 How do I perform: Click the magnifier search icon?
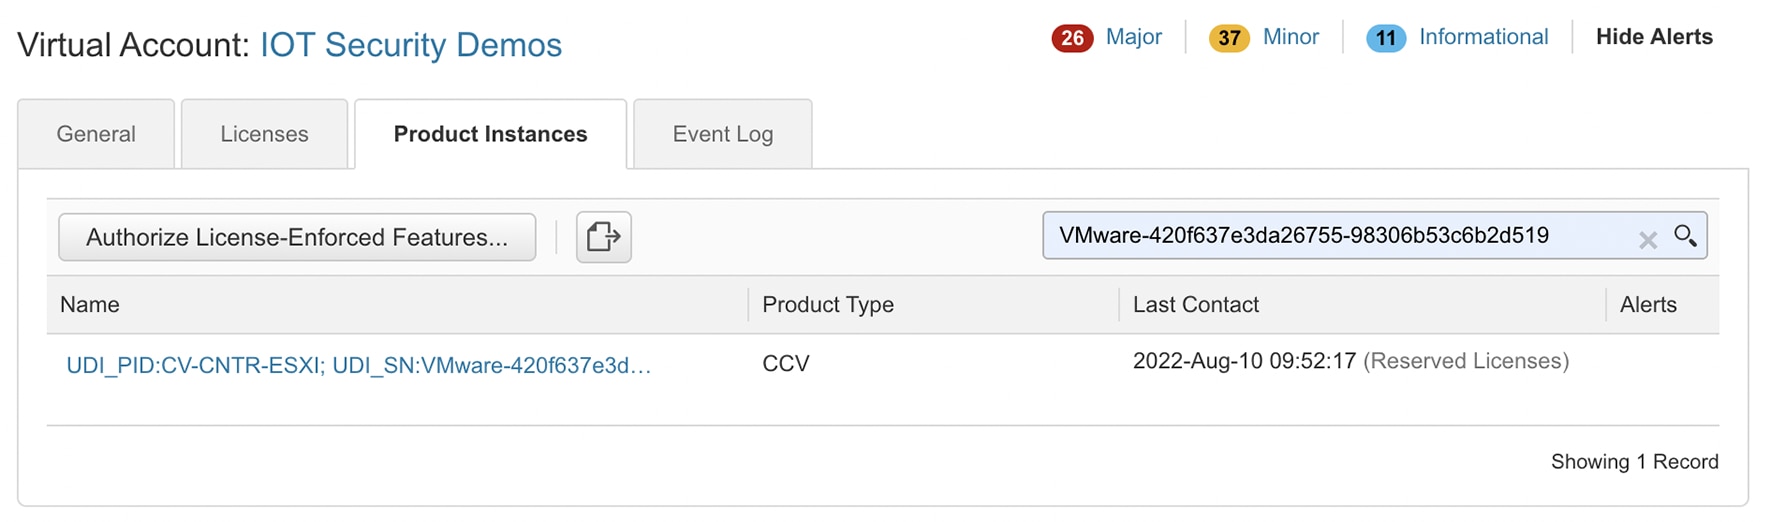tap(1685, 236)
